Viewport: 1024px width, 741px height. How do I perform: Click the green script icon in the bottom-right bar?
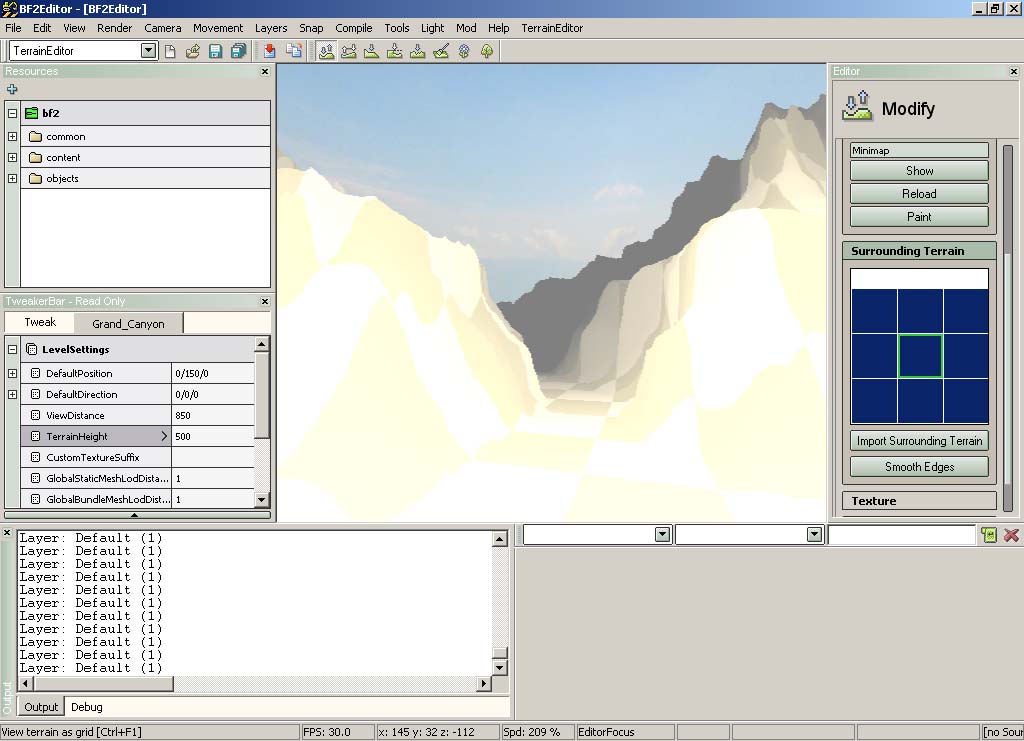click(x=989, y=535)
